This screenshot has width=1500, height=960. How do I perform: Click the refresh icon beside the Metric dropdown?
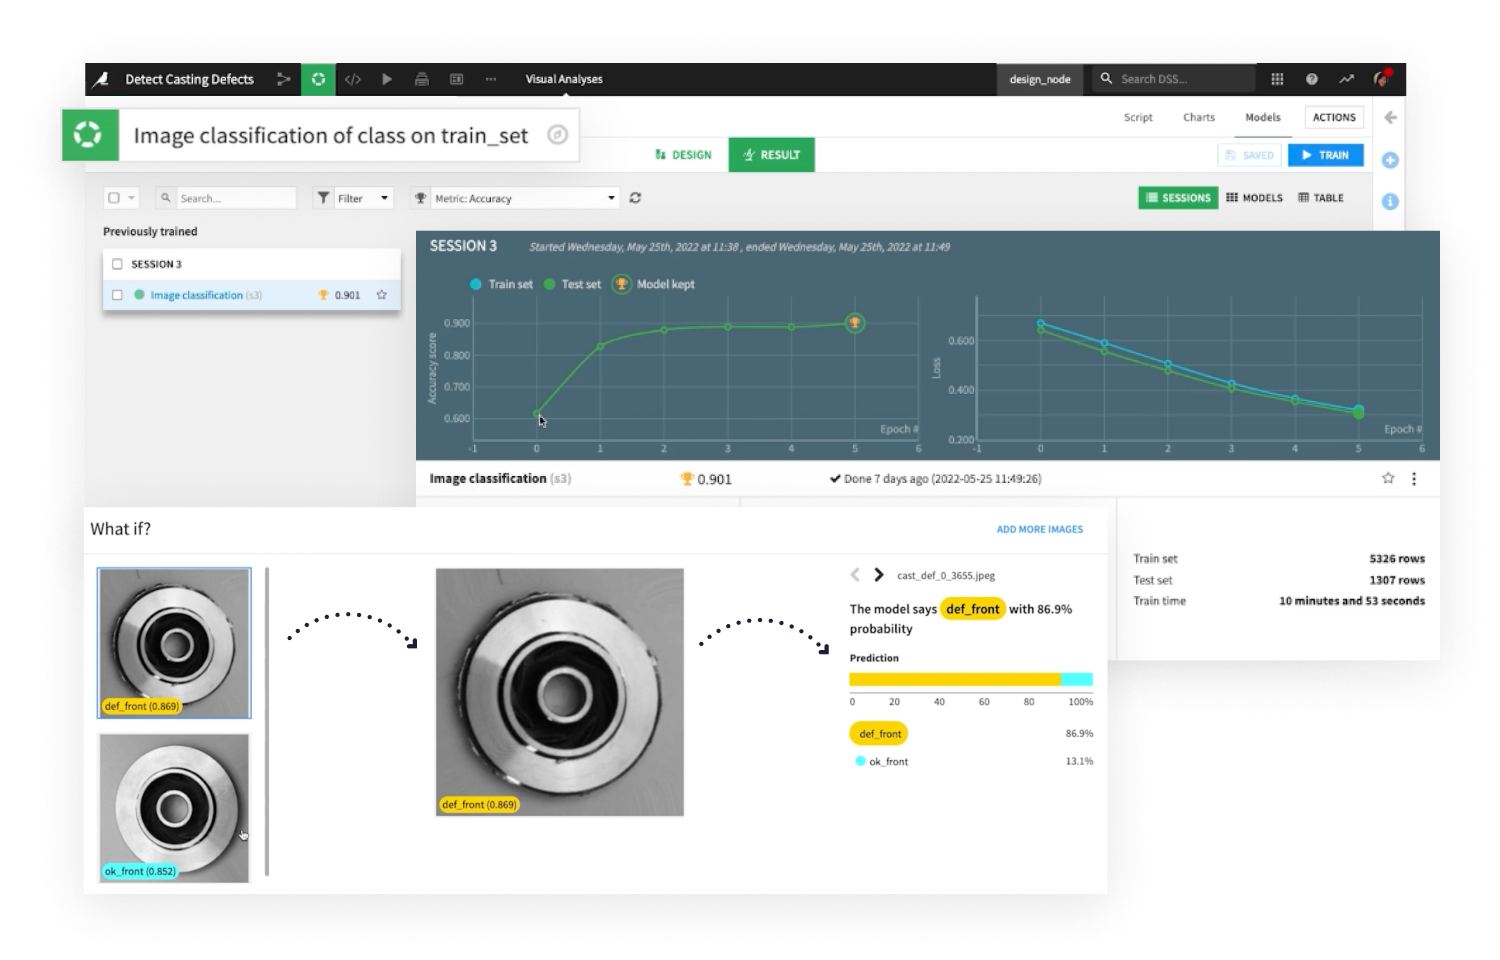point(636,197)
